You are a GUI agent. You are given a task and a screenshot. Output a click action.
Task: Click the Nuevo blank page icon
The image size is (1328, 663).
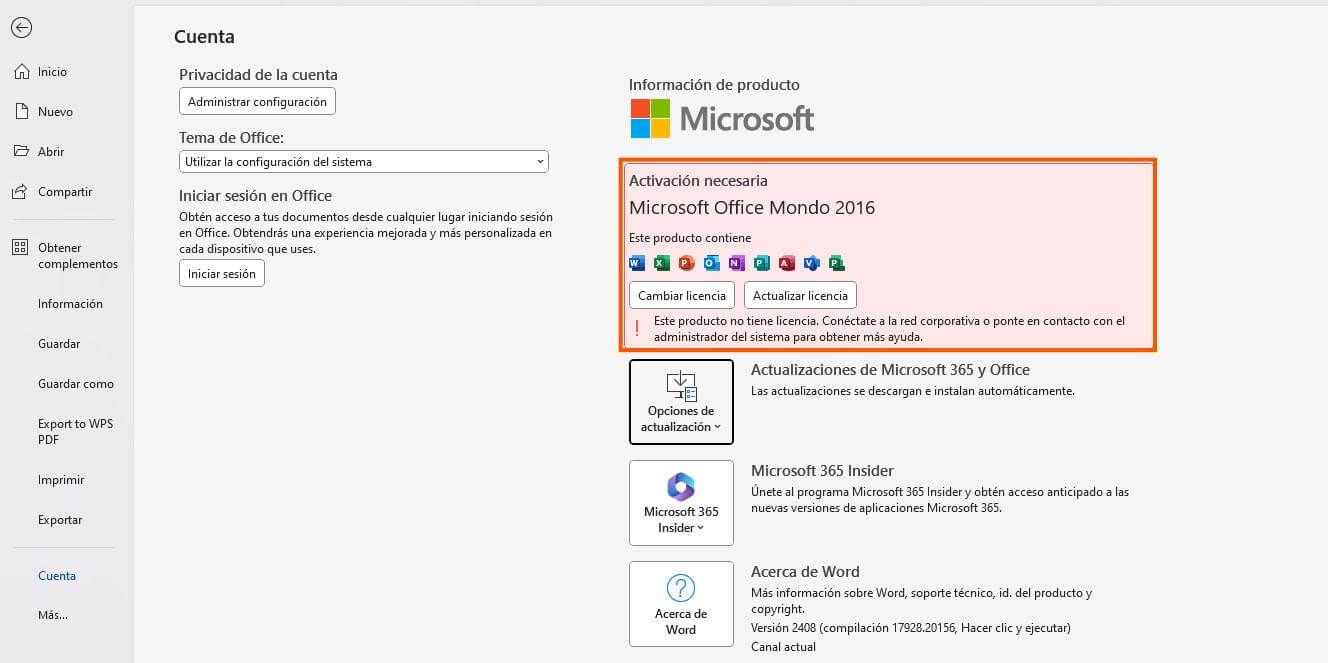tap(21, 112)
